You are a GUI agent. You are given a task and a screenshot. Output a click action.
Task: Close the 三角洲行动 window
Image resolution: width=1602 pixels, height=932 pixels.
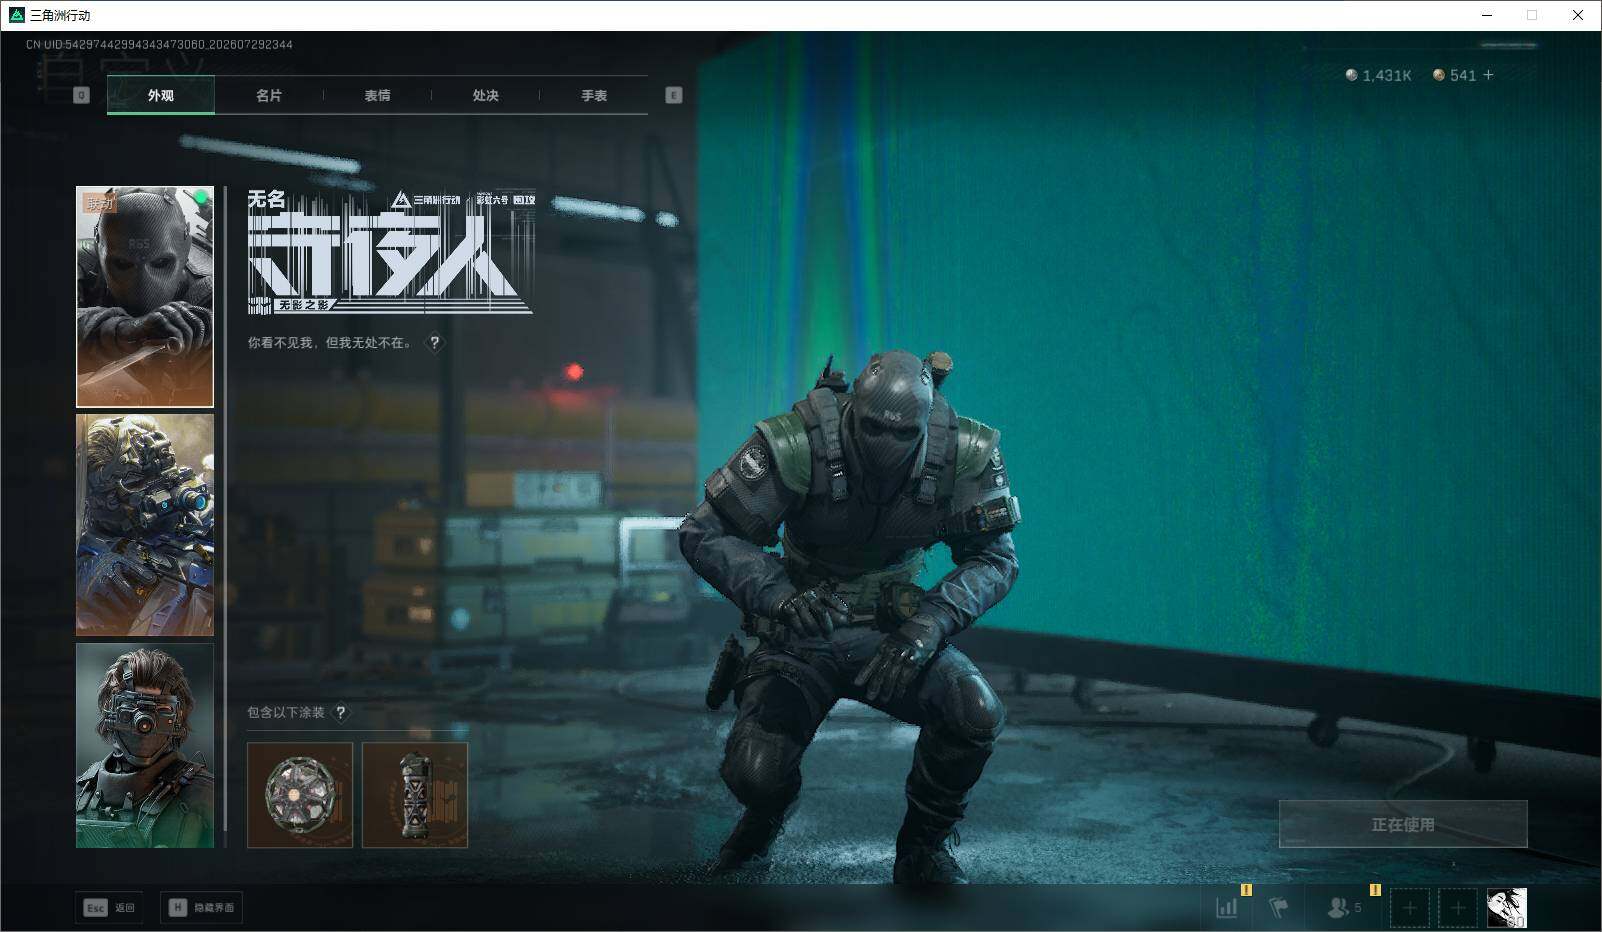(1578, 15)
